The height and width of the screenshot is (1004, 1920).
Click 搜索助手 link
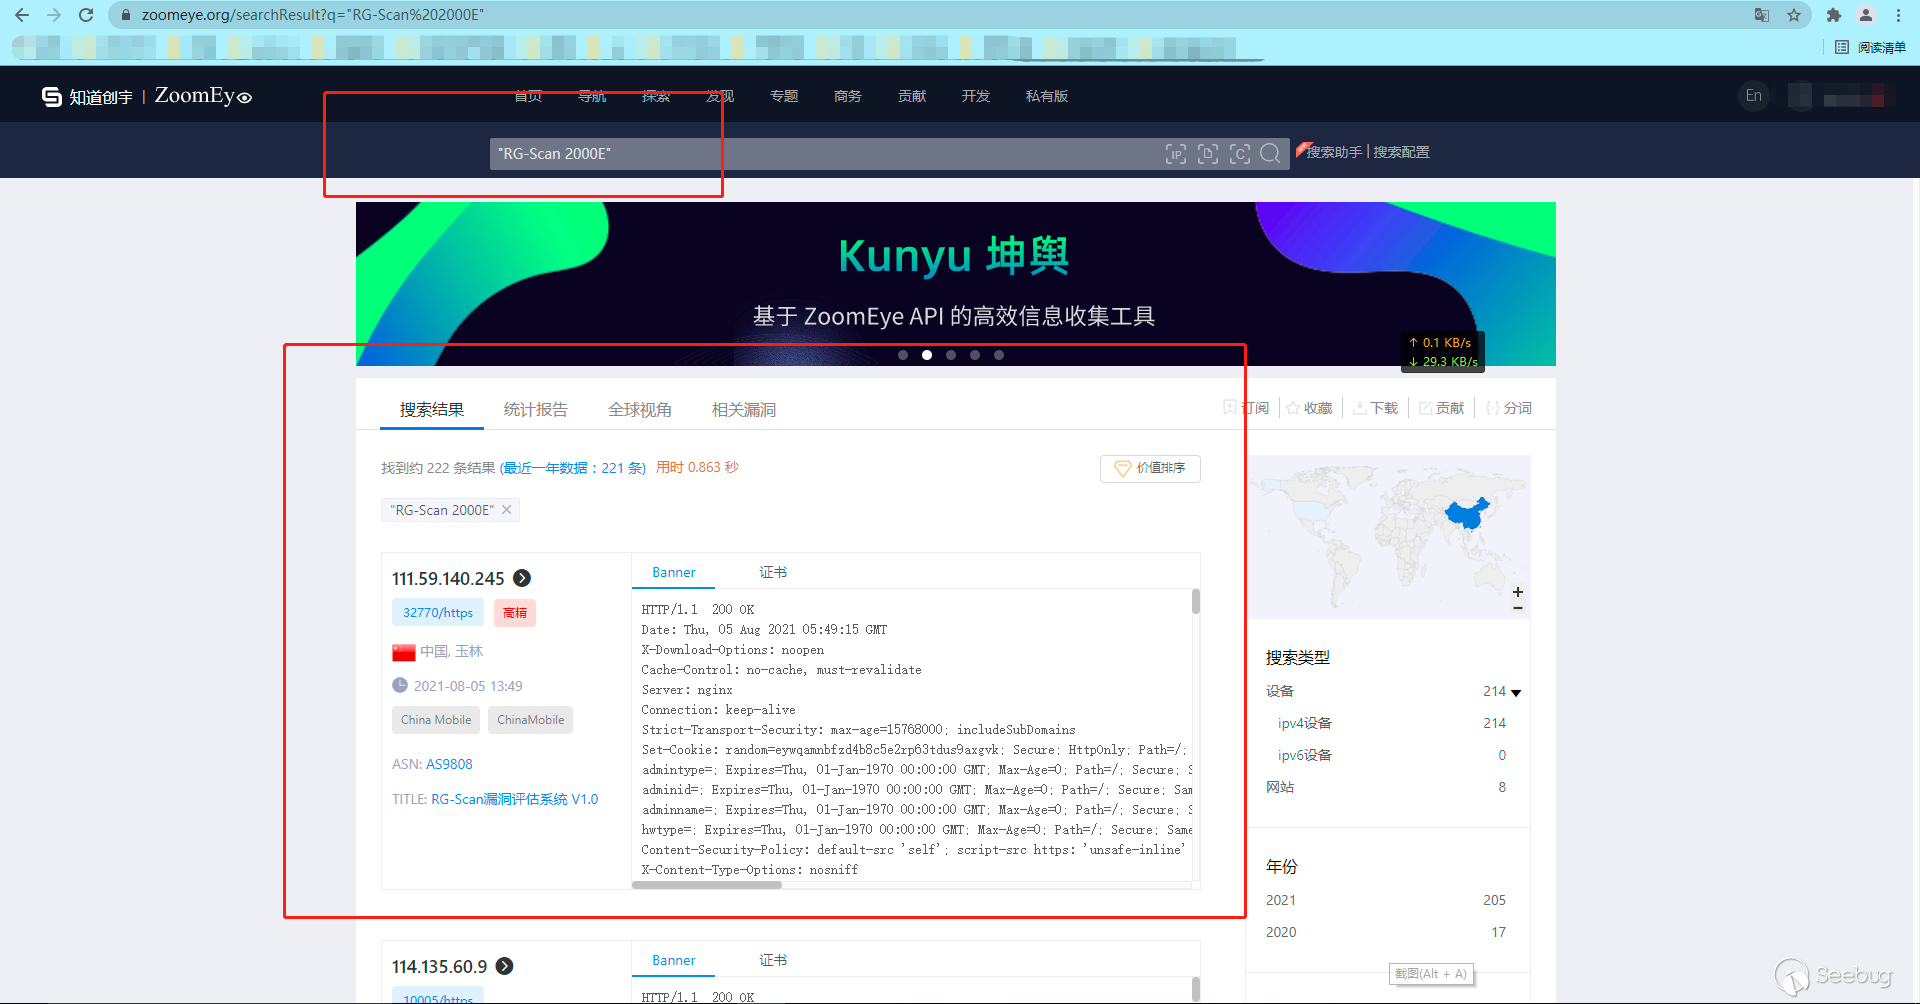tap(1334, 152)
